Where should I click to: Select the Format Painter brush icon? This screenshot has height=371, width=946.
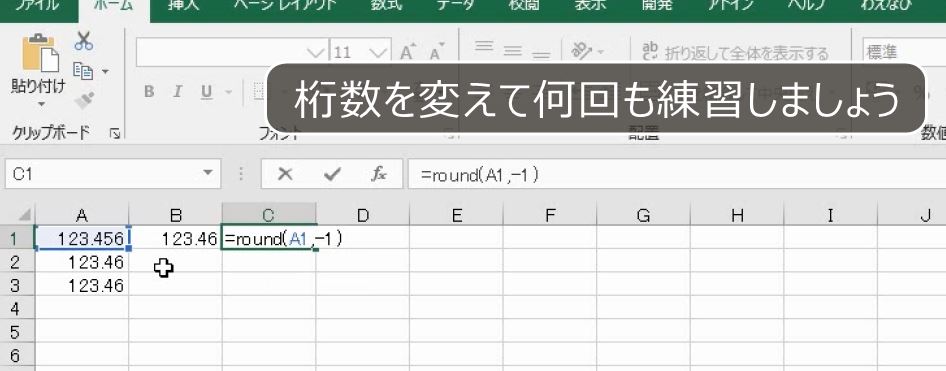click(84, 100)
